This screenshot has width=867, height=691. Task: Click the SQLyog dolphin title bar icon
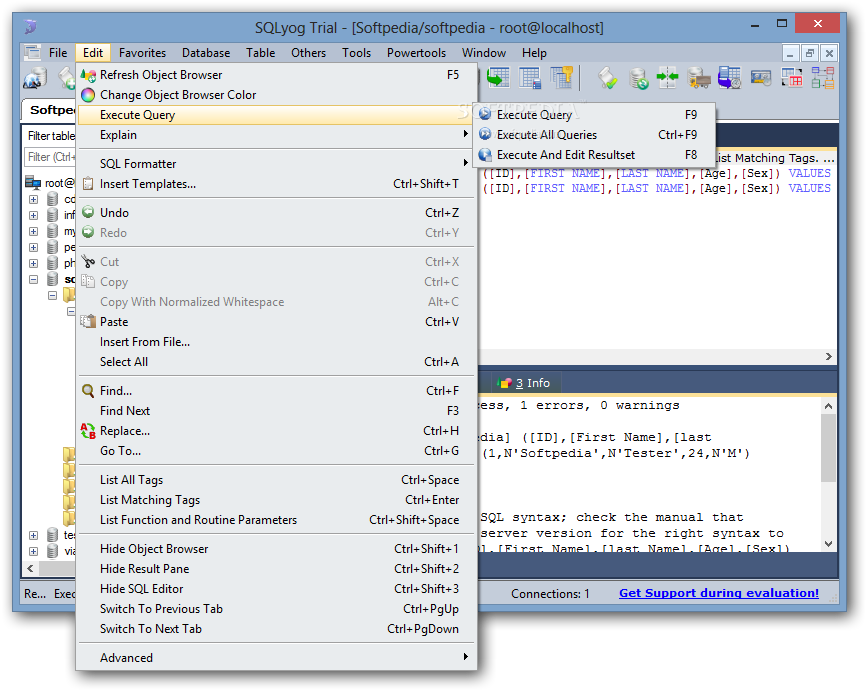31,26
